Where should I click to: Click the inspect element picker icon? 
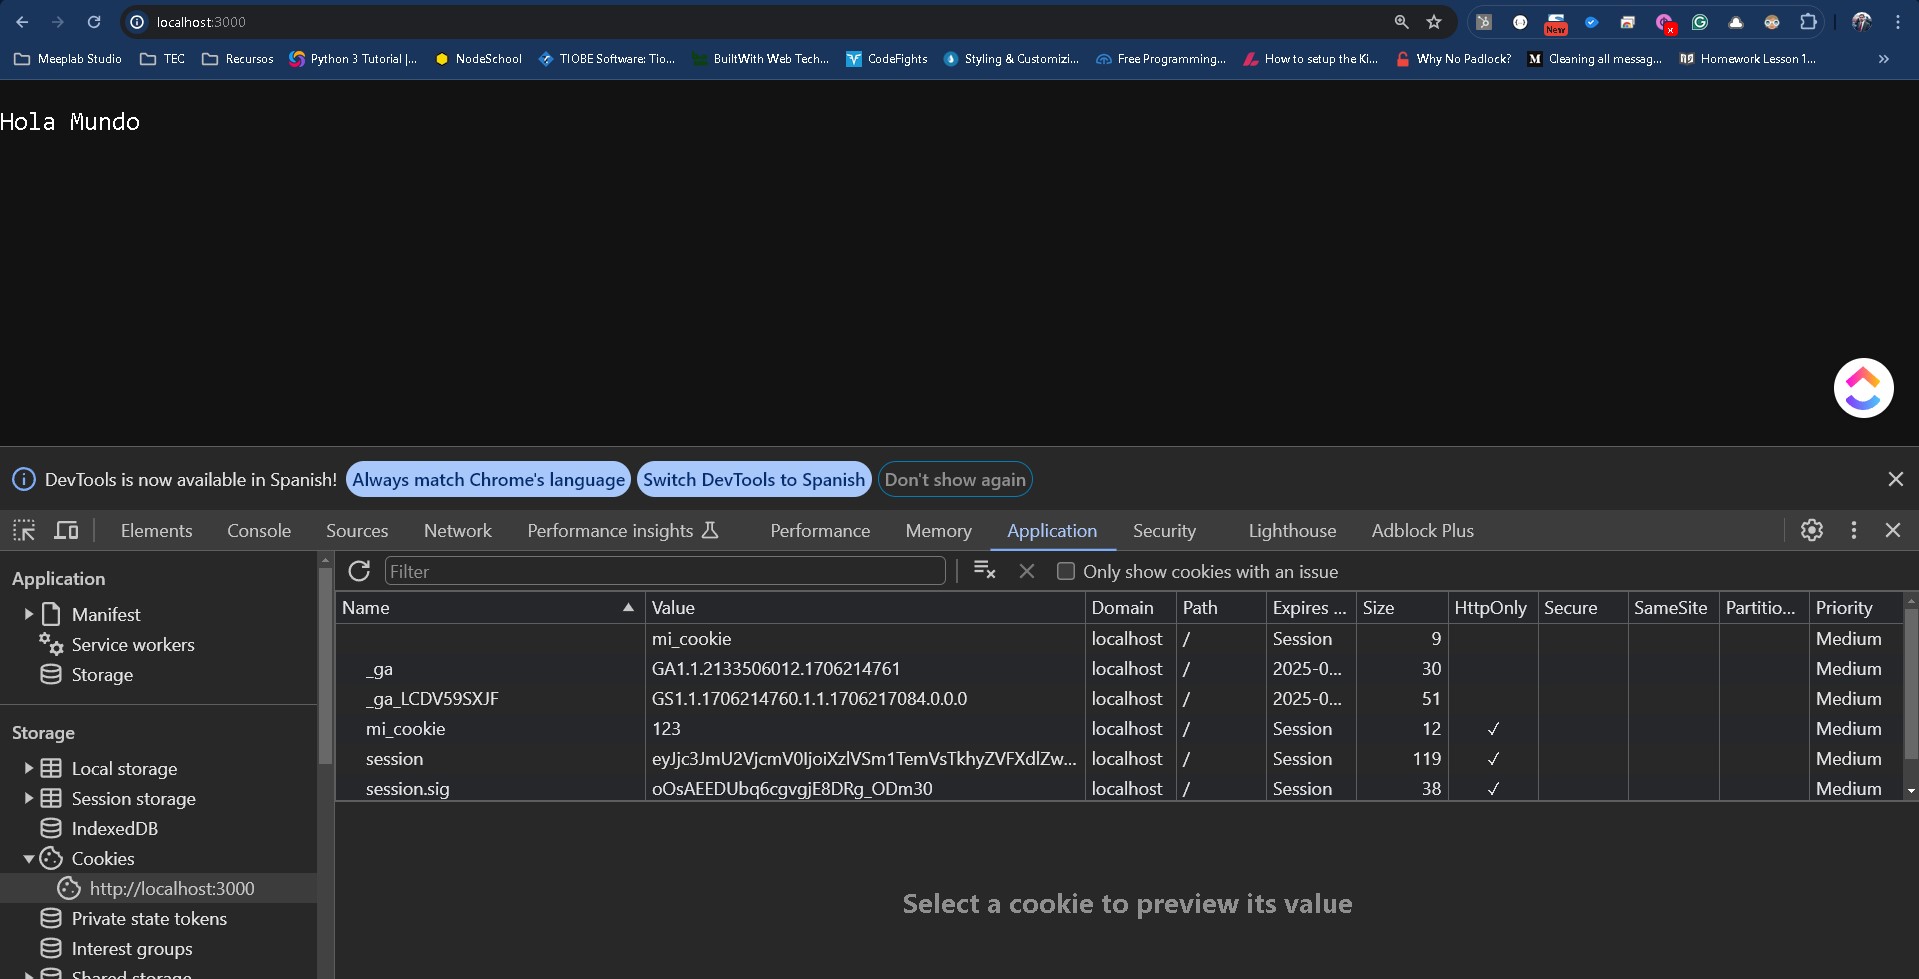(24, 530)
